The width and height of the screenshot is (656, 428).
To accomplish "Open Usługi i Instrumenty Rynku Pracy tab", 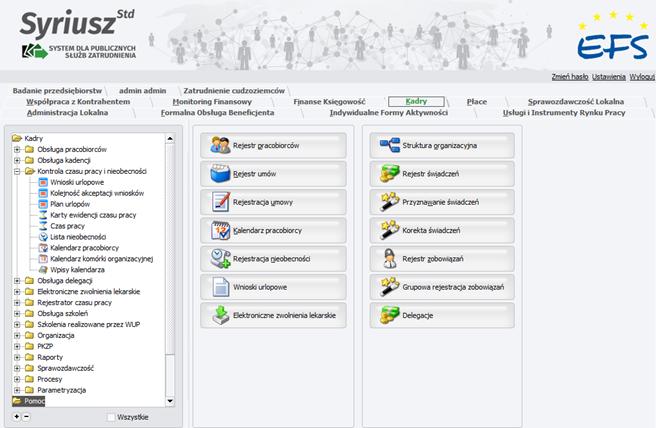I will [564, 113].
